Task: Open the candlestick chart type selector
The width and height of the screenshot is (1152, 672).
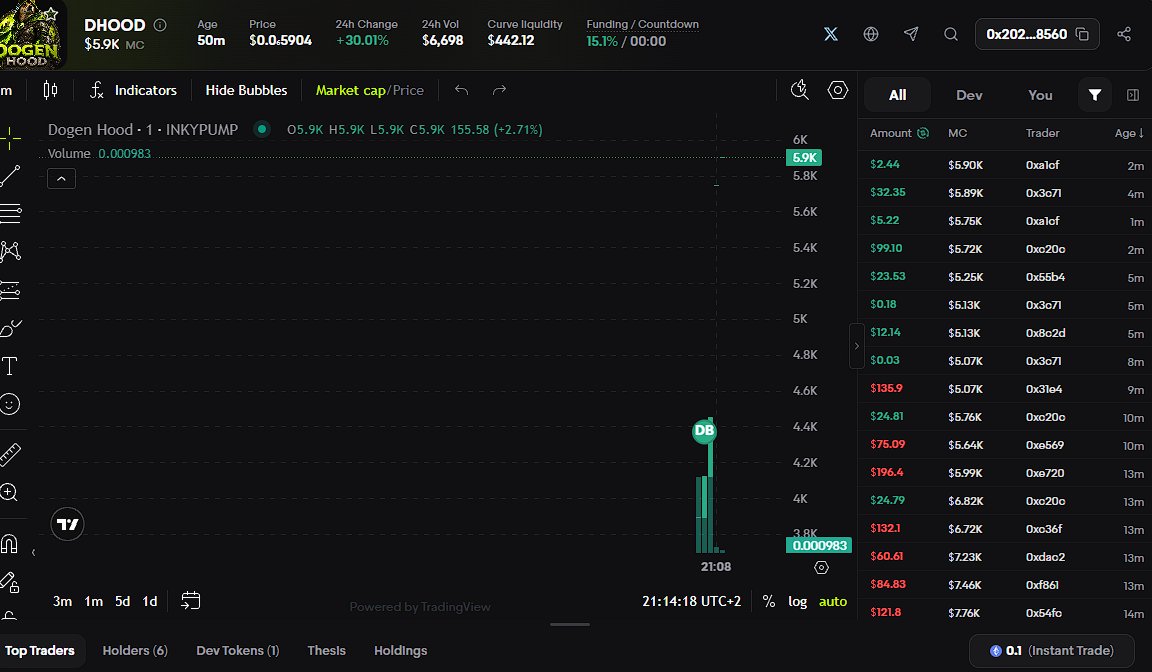Action: pyautogui.click(x=50, y=90)
